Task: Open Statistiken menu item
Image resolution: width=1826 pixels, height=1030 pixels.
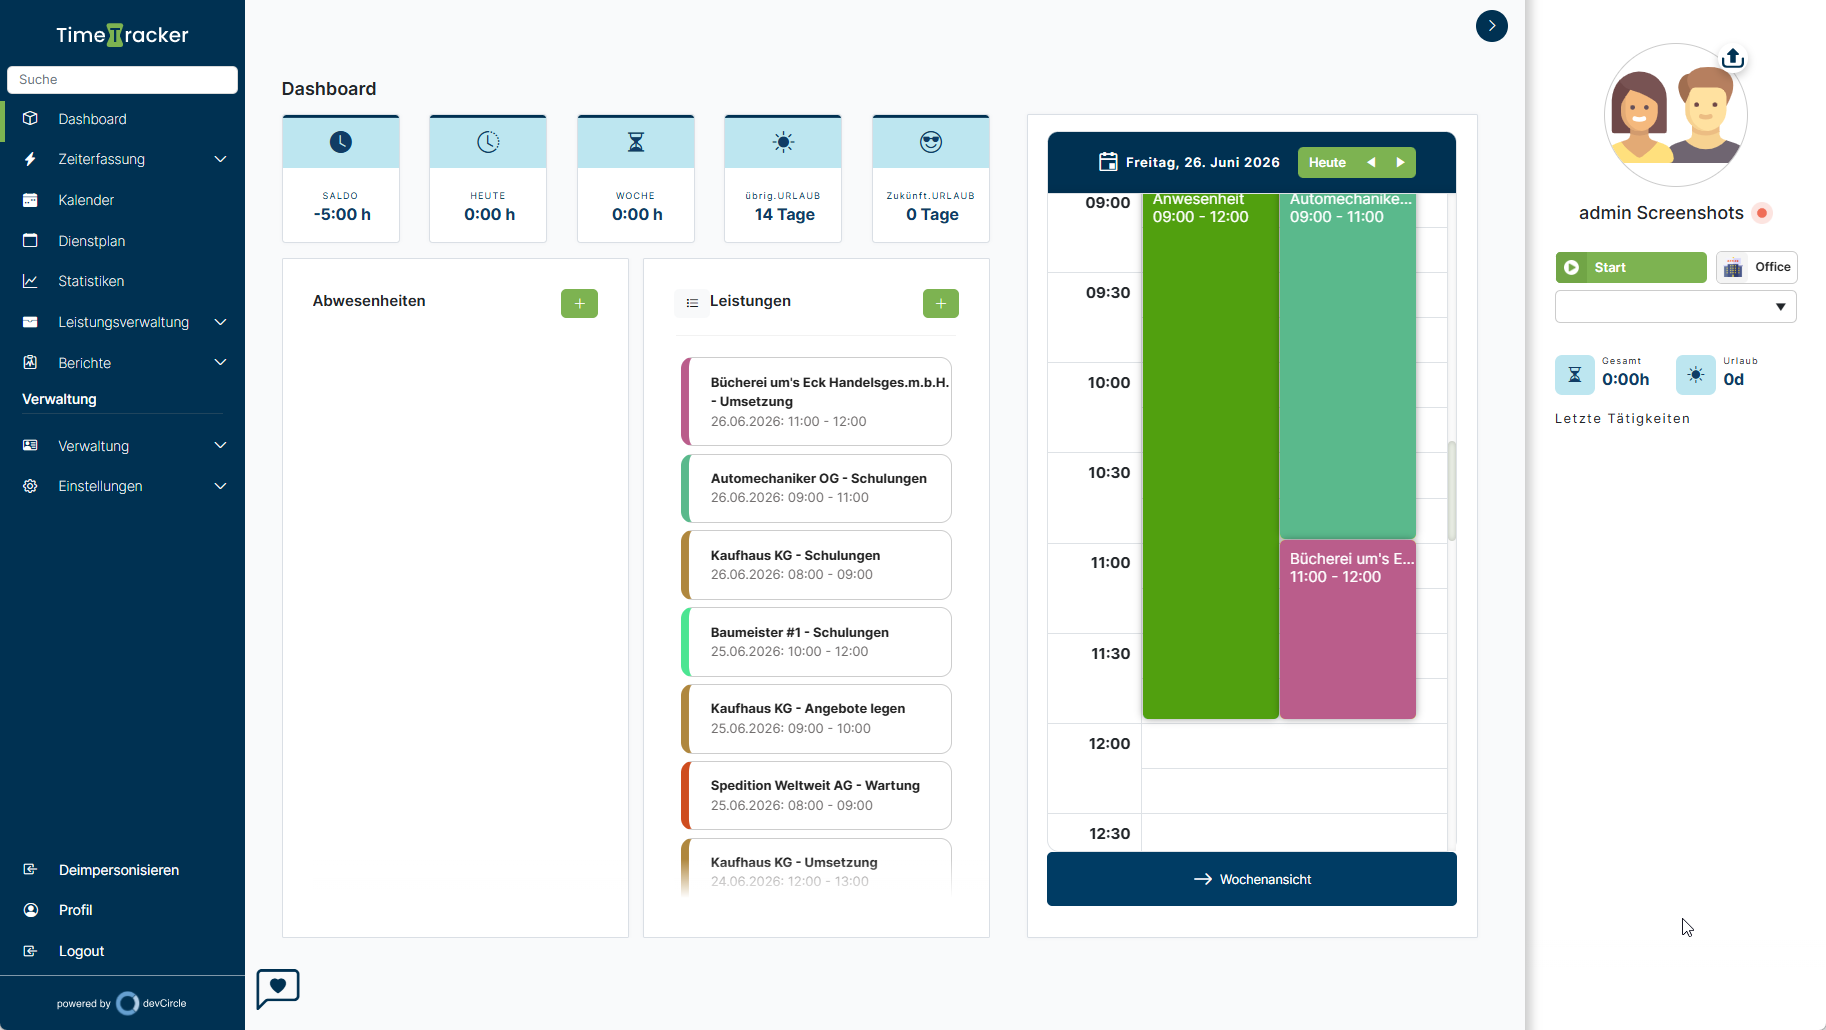Action: point(122,281)
